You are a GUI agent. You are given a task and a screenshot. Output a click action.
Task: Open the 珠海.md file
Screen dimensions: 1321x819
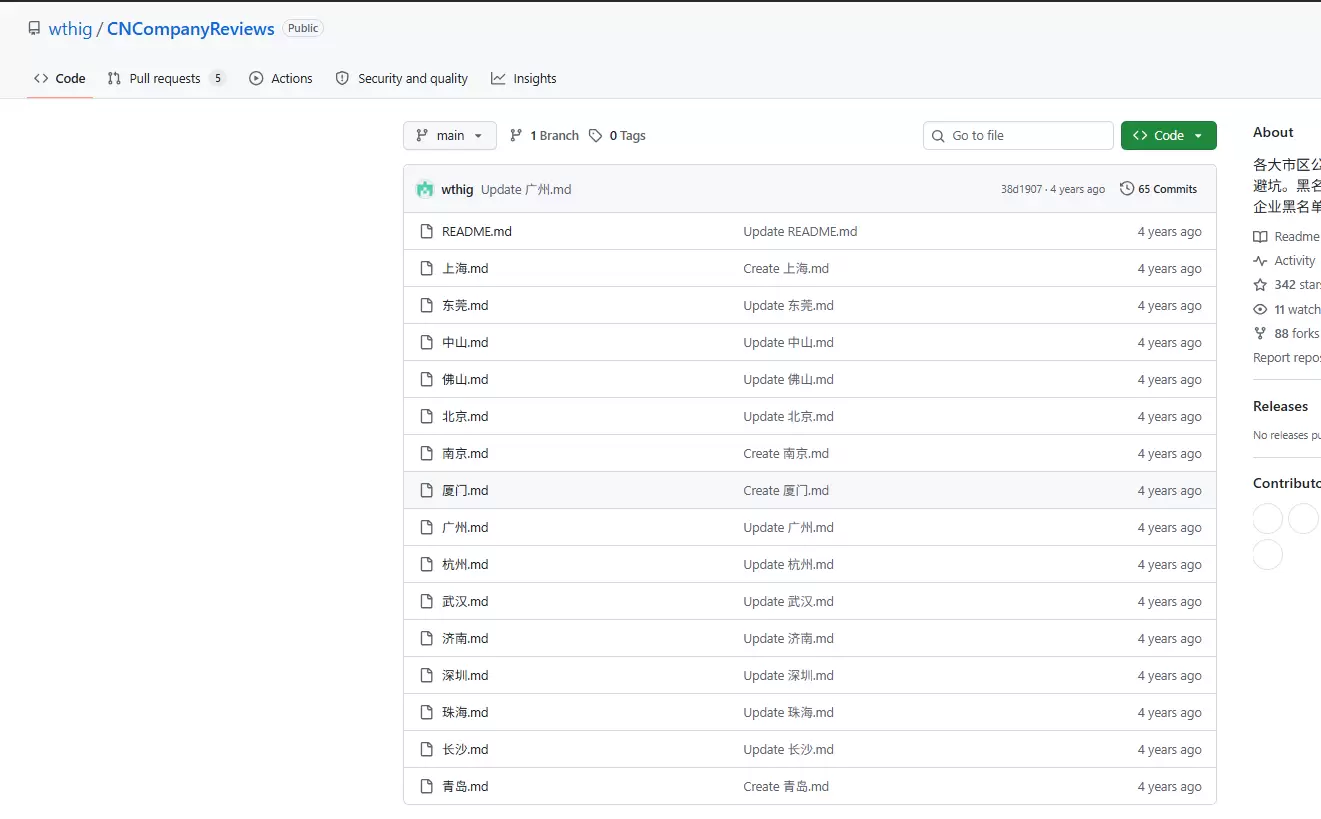pyautogui.click(x=465, y=713)
